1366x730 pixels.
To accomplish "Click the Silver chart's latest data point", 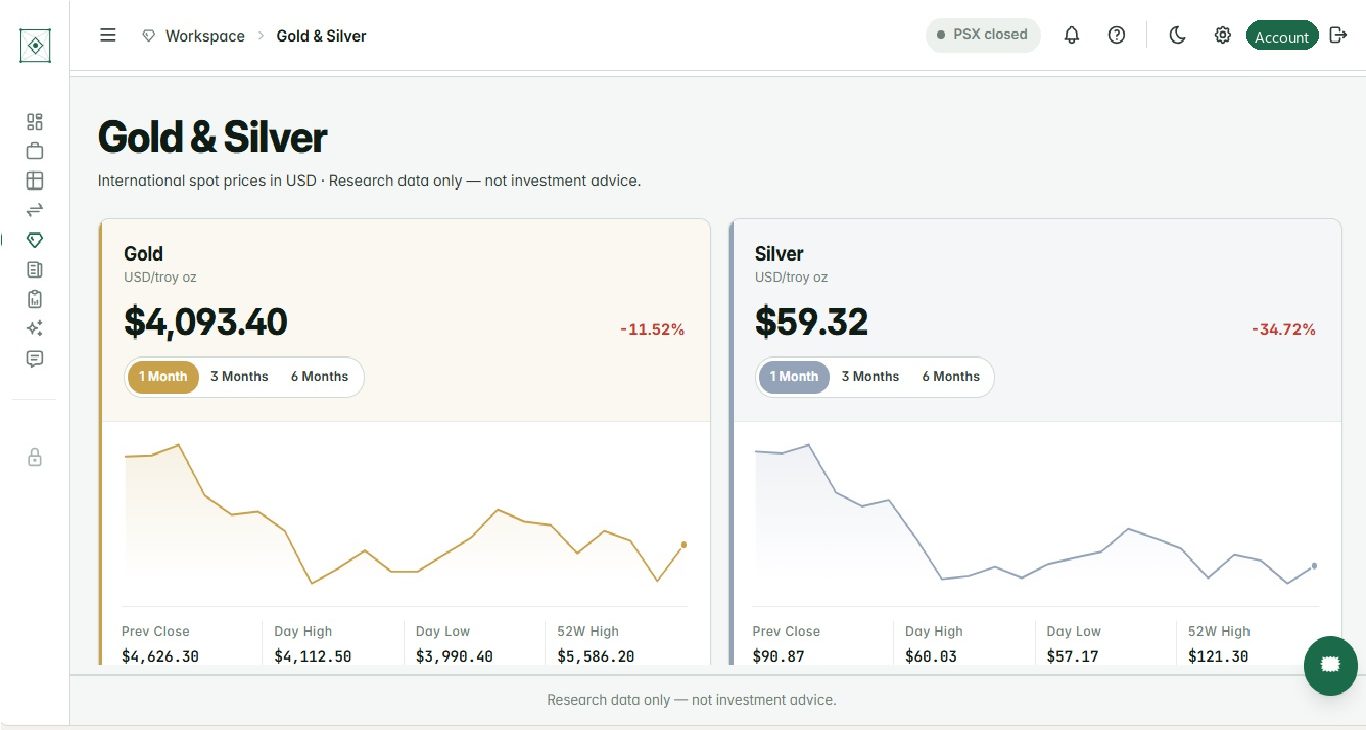I will tap(1314, 566).
